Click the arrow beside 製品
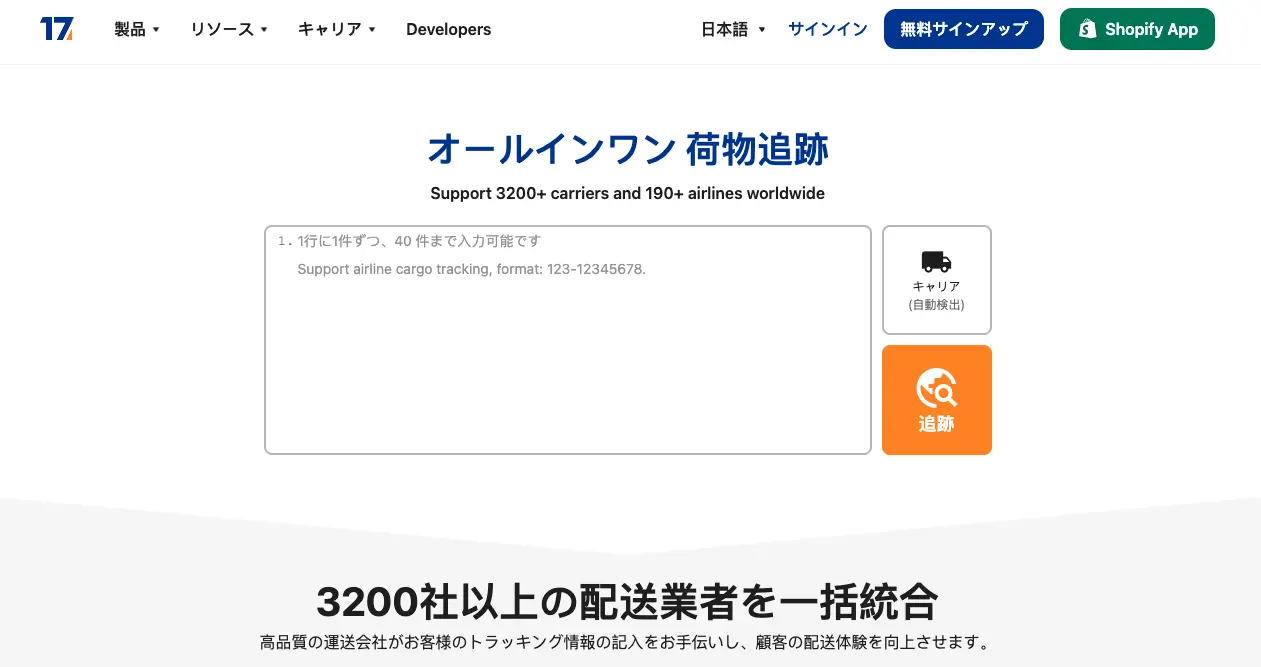Screen dimensions: 1261x667 [x=156, y=30]
